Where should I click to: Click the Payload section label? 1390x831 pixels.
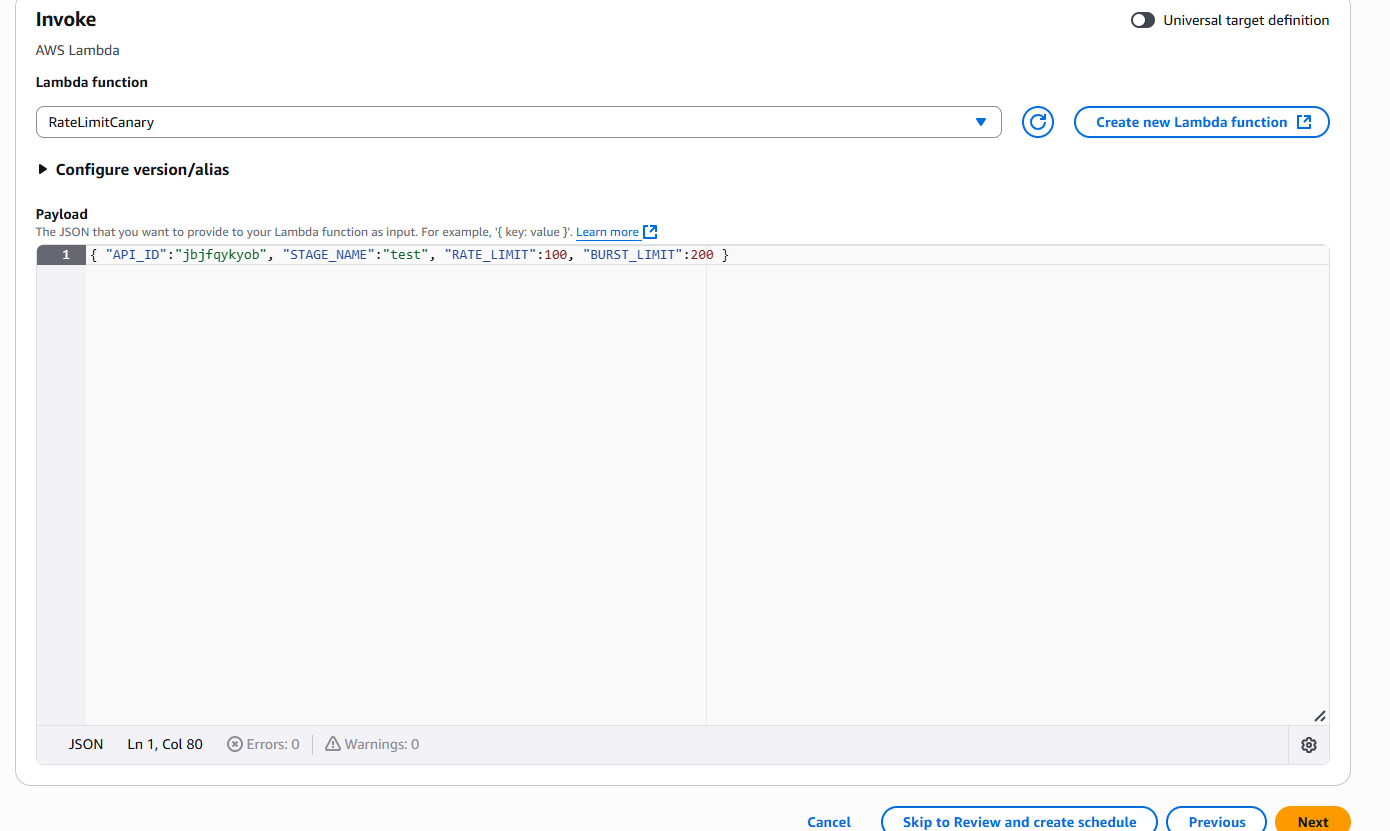(x=62, y=214)
